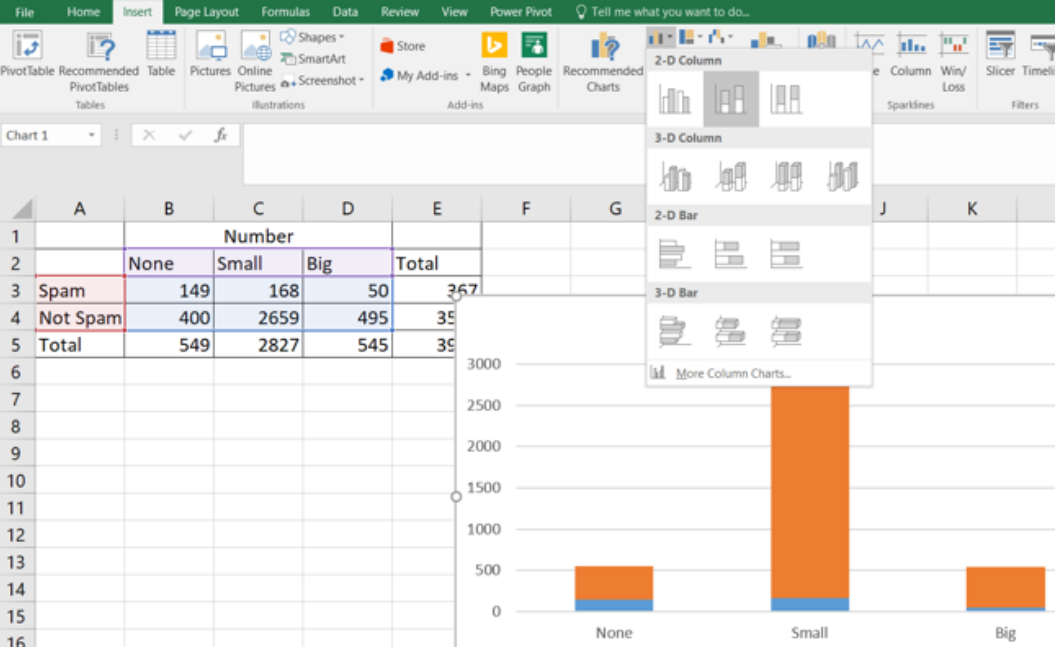Select the 2-D Stacked Column chart
The image size is (1057, 647).
(731, 99)
